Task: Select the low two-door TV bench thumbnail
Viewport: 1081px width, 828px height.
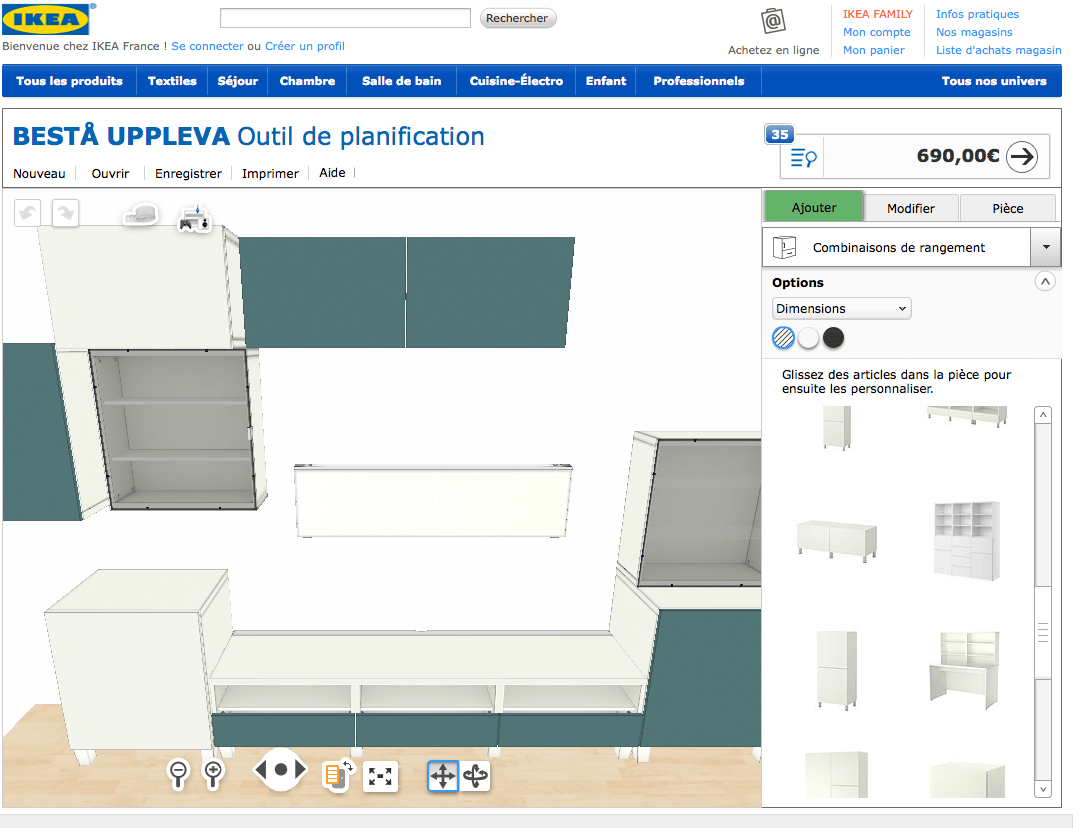Action: pos(837,541)
